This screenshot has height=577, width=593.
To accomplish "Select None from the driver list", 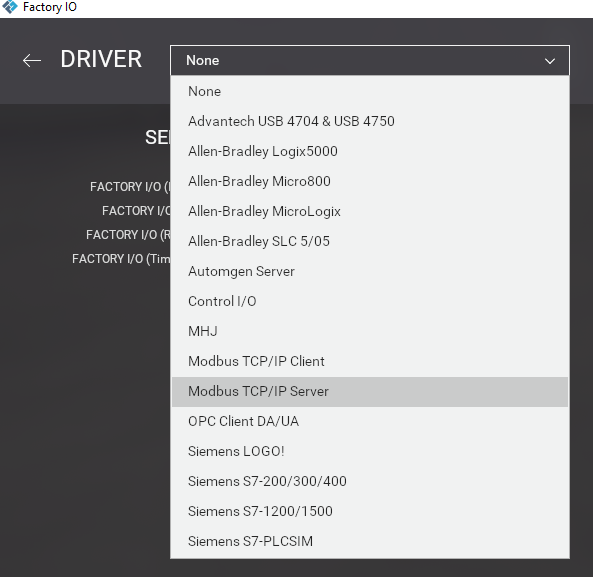I will 370,91.
